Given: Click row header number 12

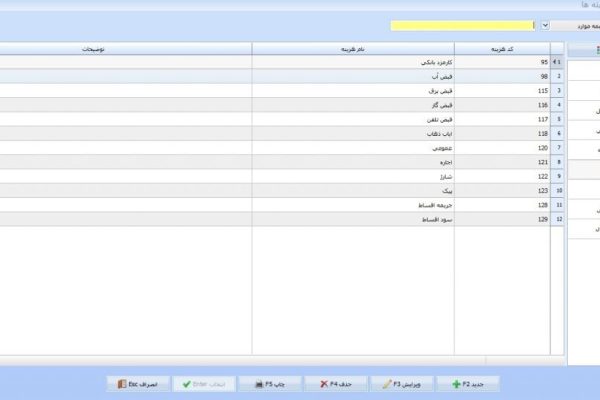Looking at the screenshot, I should 557,219.
